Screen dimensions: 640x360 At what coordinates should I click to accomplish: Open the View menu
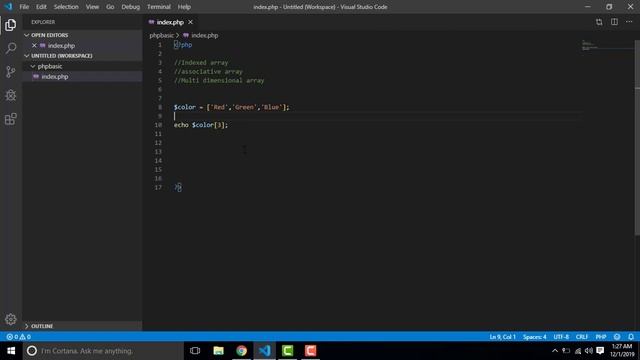(x=92, y=7)
